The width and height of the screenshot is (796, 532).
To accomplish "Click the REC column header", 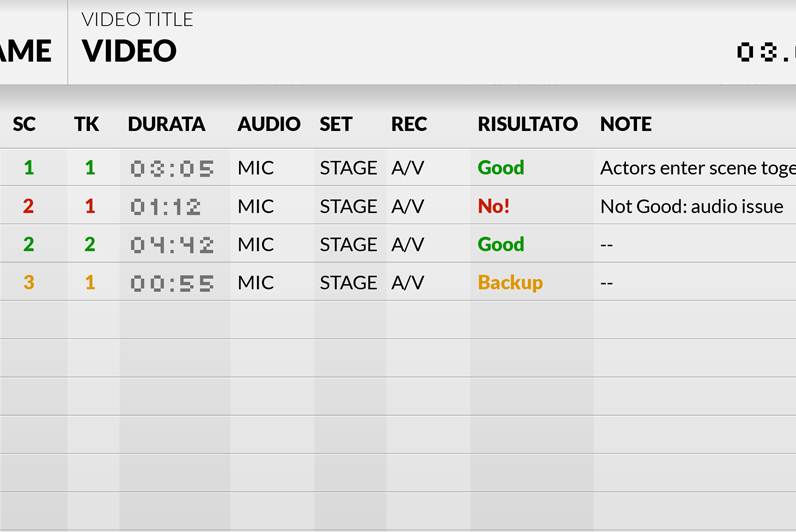I will [409, 125].
